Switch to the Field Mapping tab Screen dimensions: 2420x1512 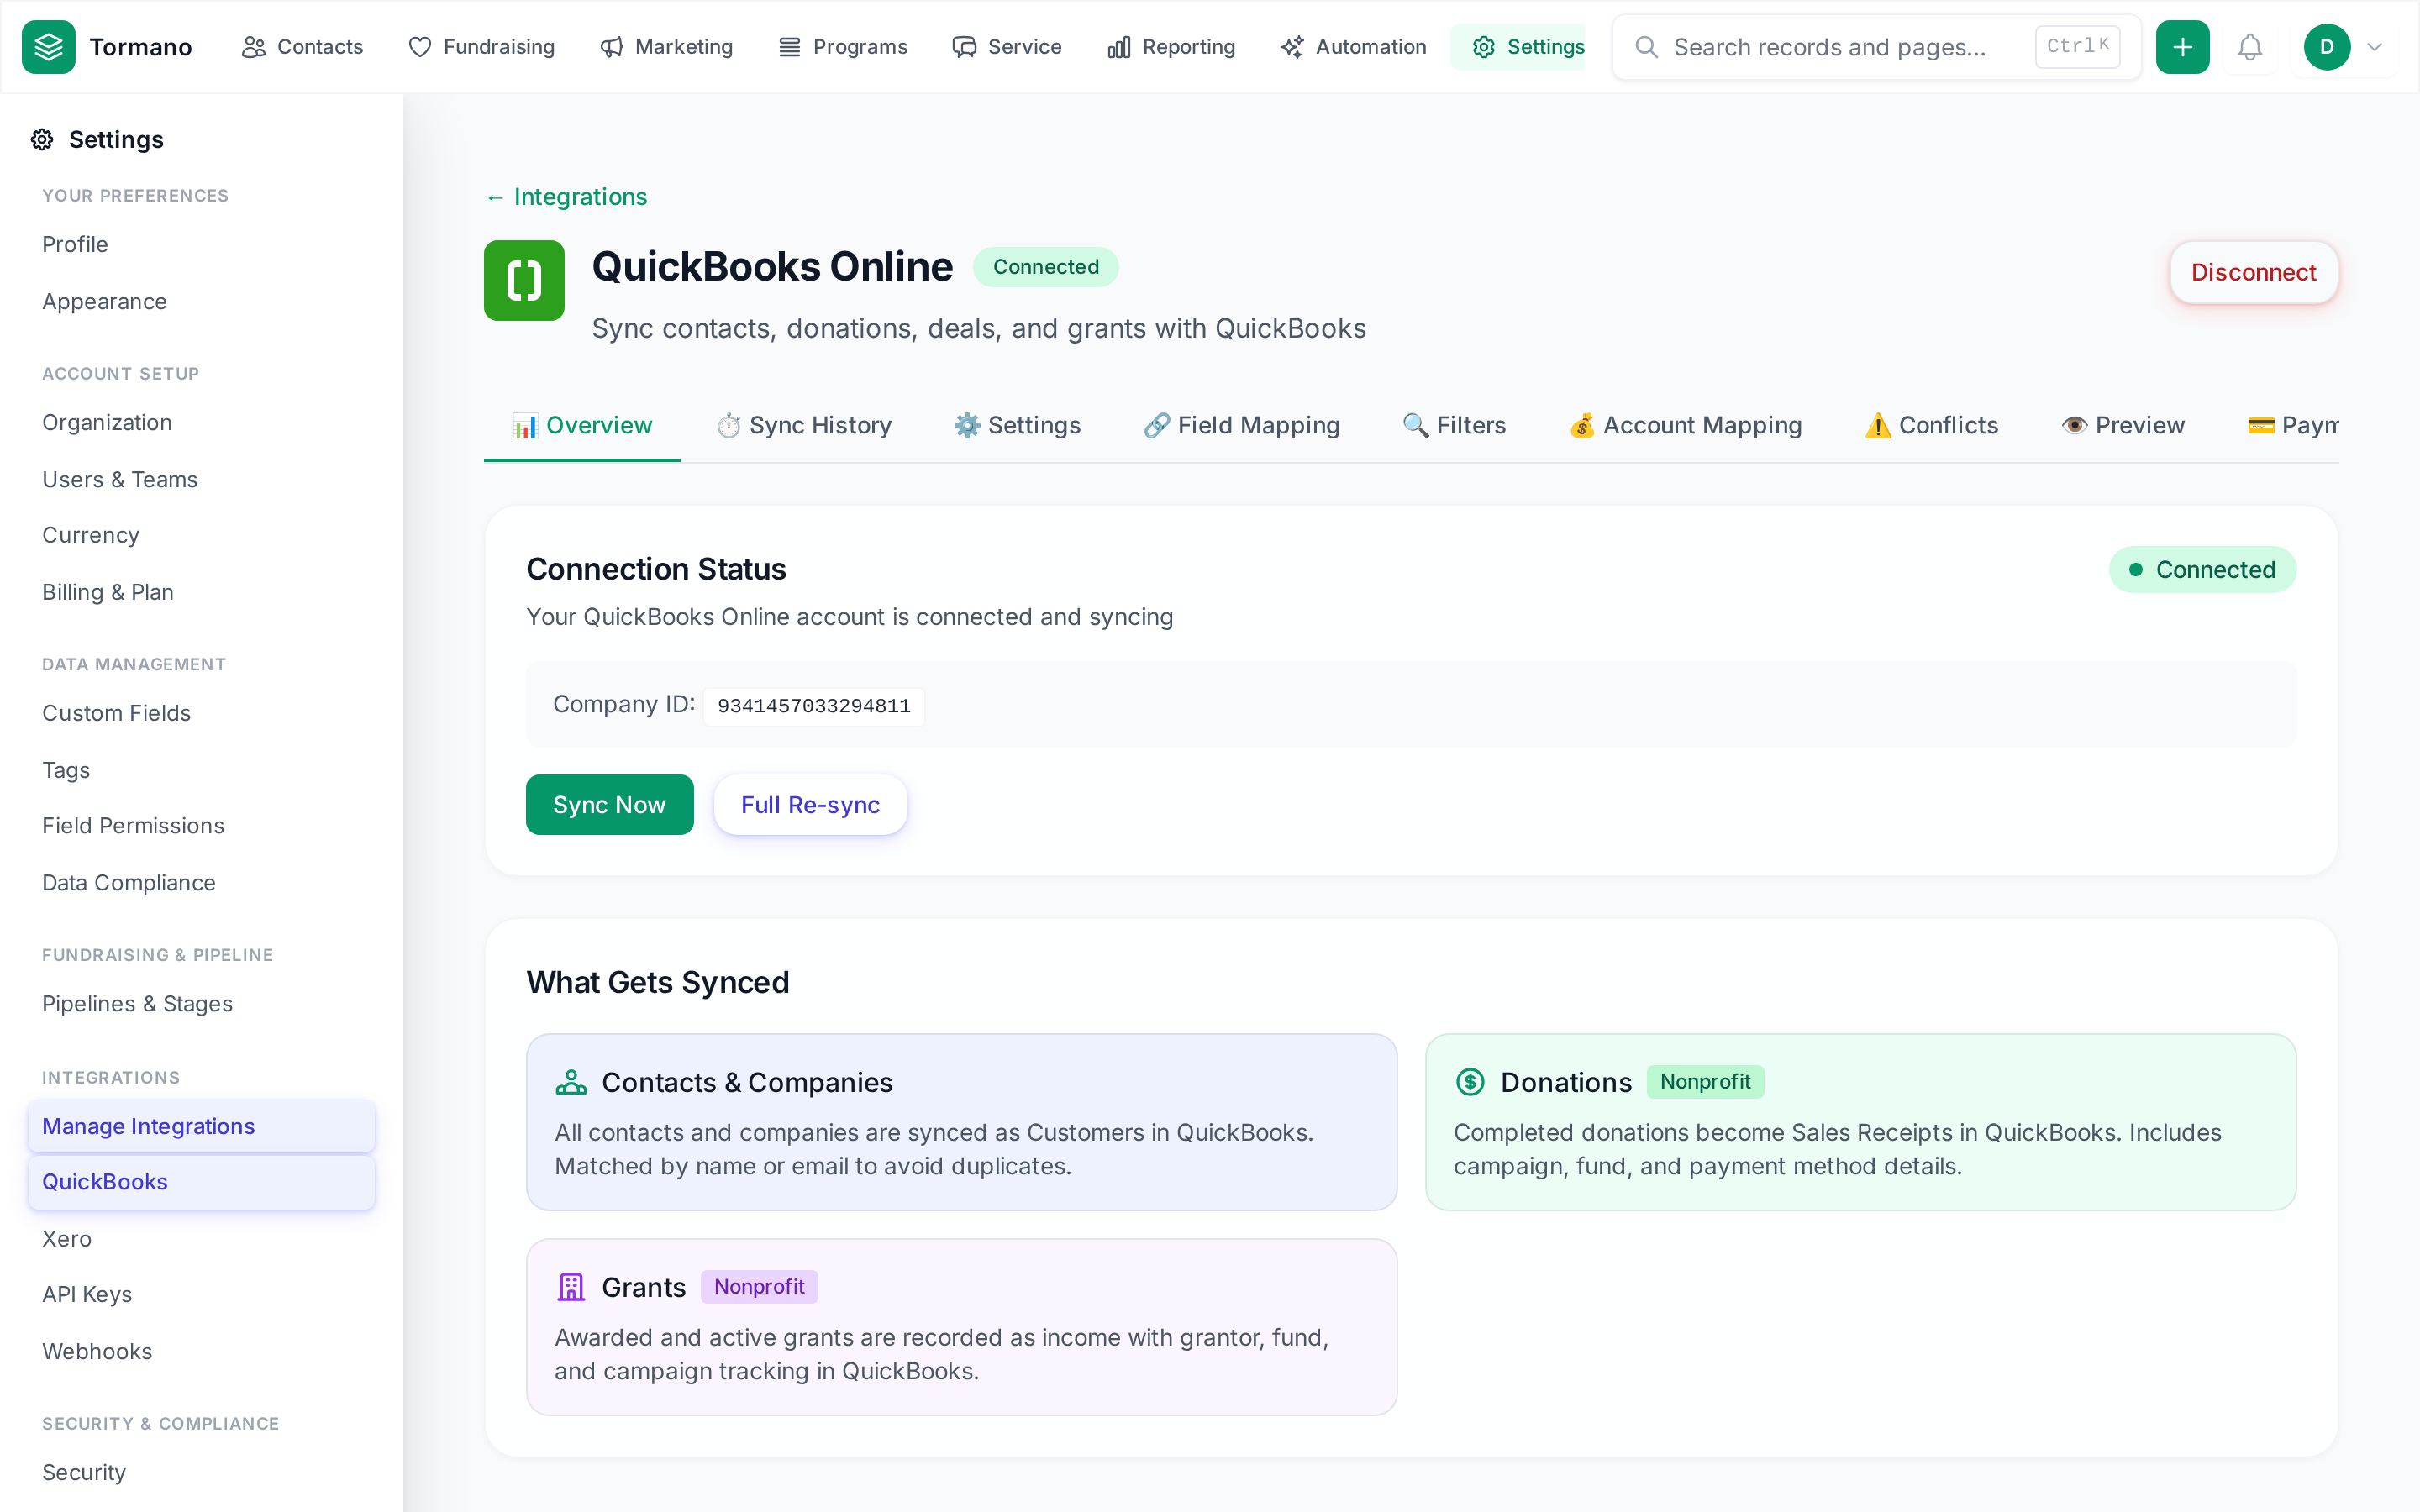click(1242, 425)
